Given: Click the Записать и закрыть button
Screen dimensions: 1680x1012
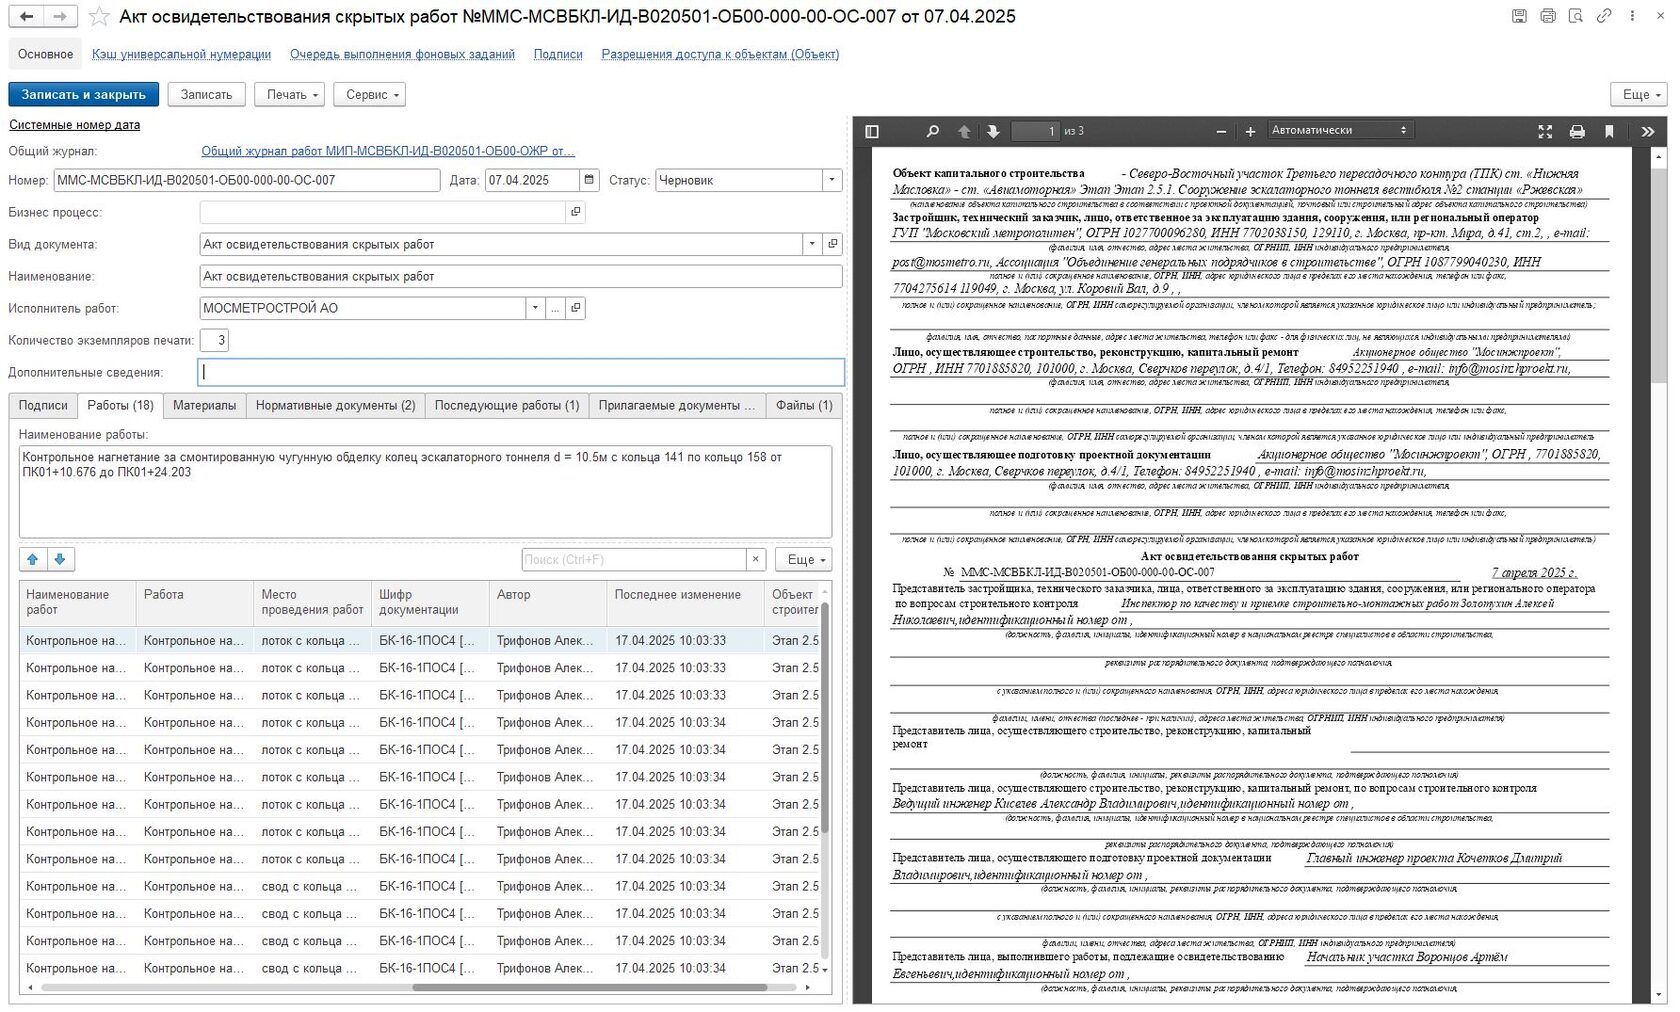Looking at the screenshot, I should (83, 94).
